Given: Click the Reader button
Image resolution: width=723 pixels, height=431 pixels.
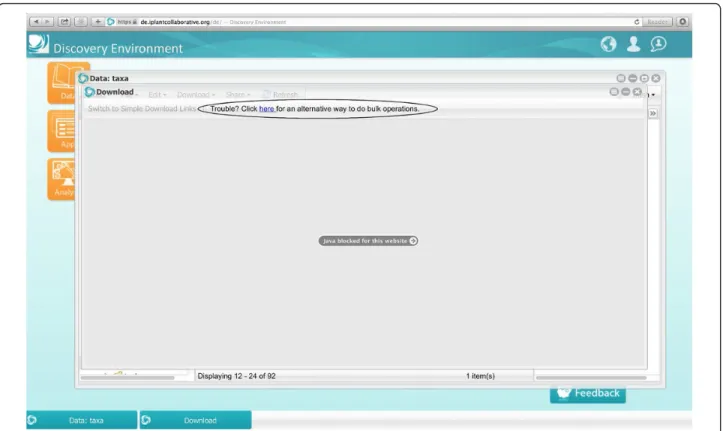Looking at the screenshot, I should tap(657, 22).
